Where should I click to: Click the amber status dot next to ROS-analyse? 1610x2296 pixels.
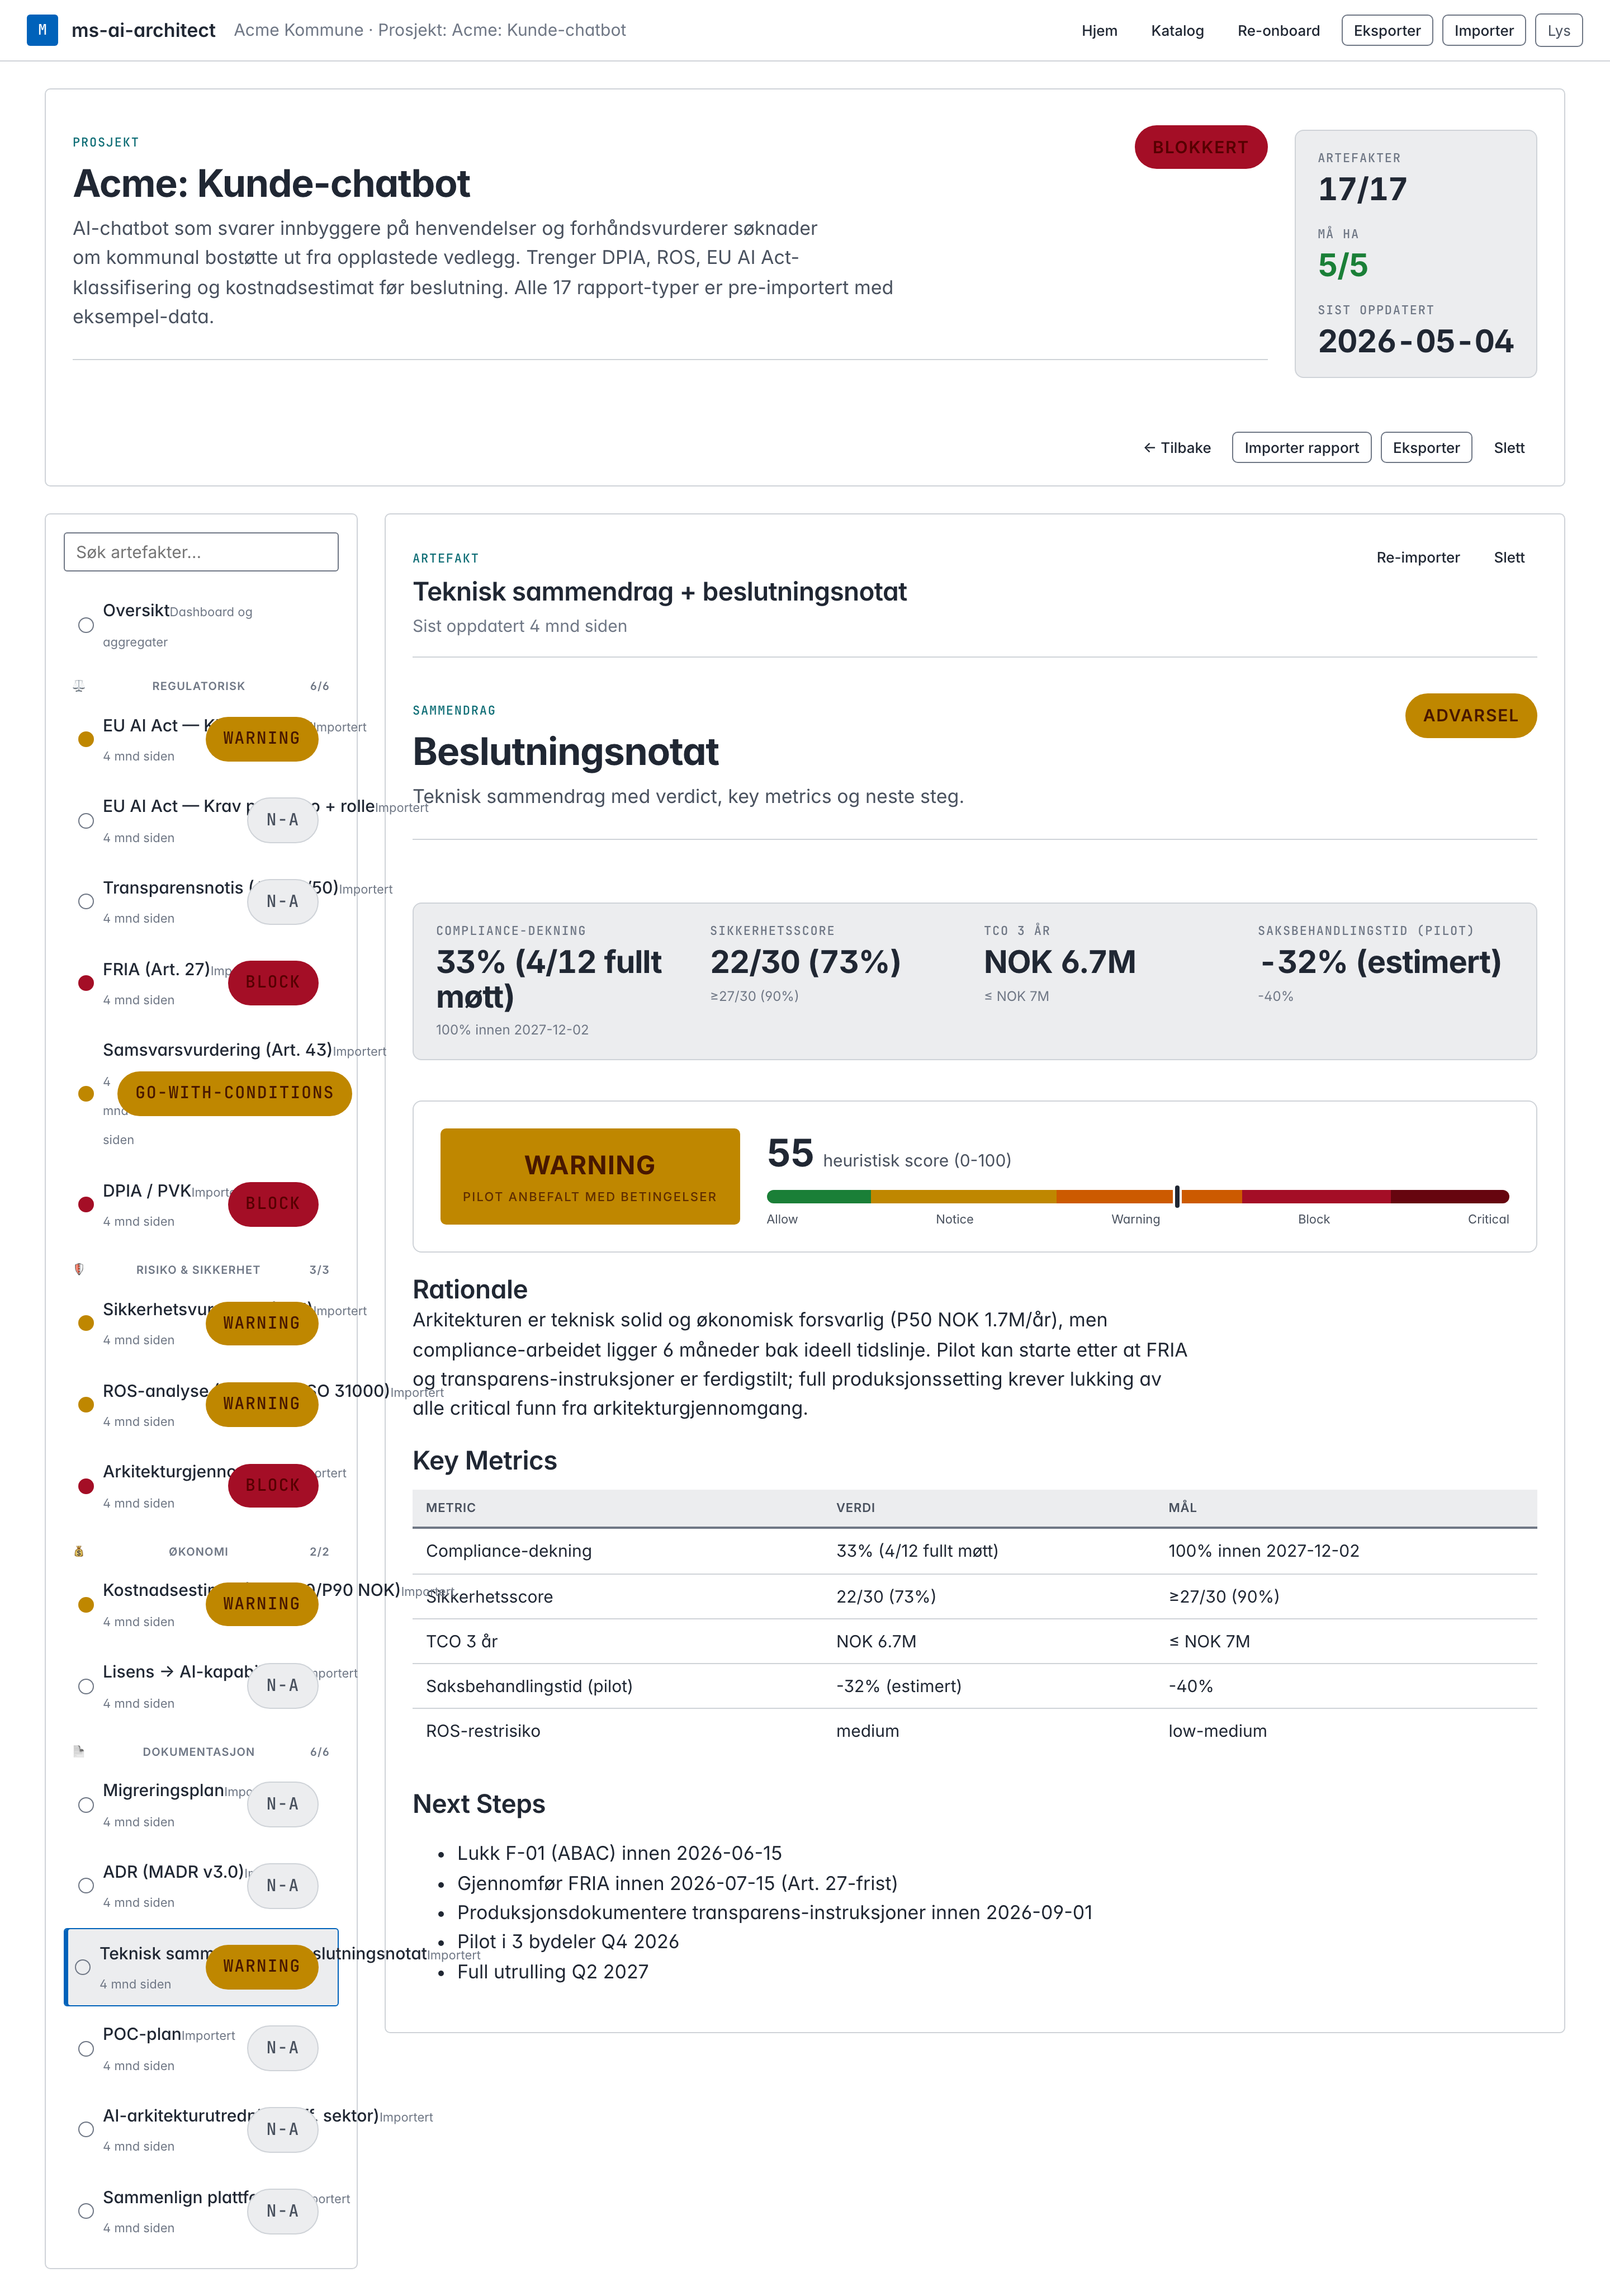(x=86, y=1404)
